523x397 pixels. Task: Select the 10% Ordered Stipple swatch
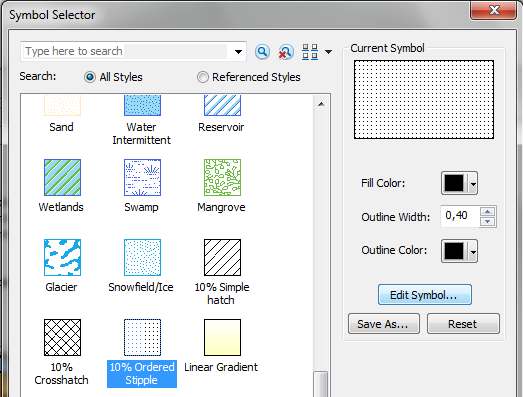click(142, 338)
